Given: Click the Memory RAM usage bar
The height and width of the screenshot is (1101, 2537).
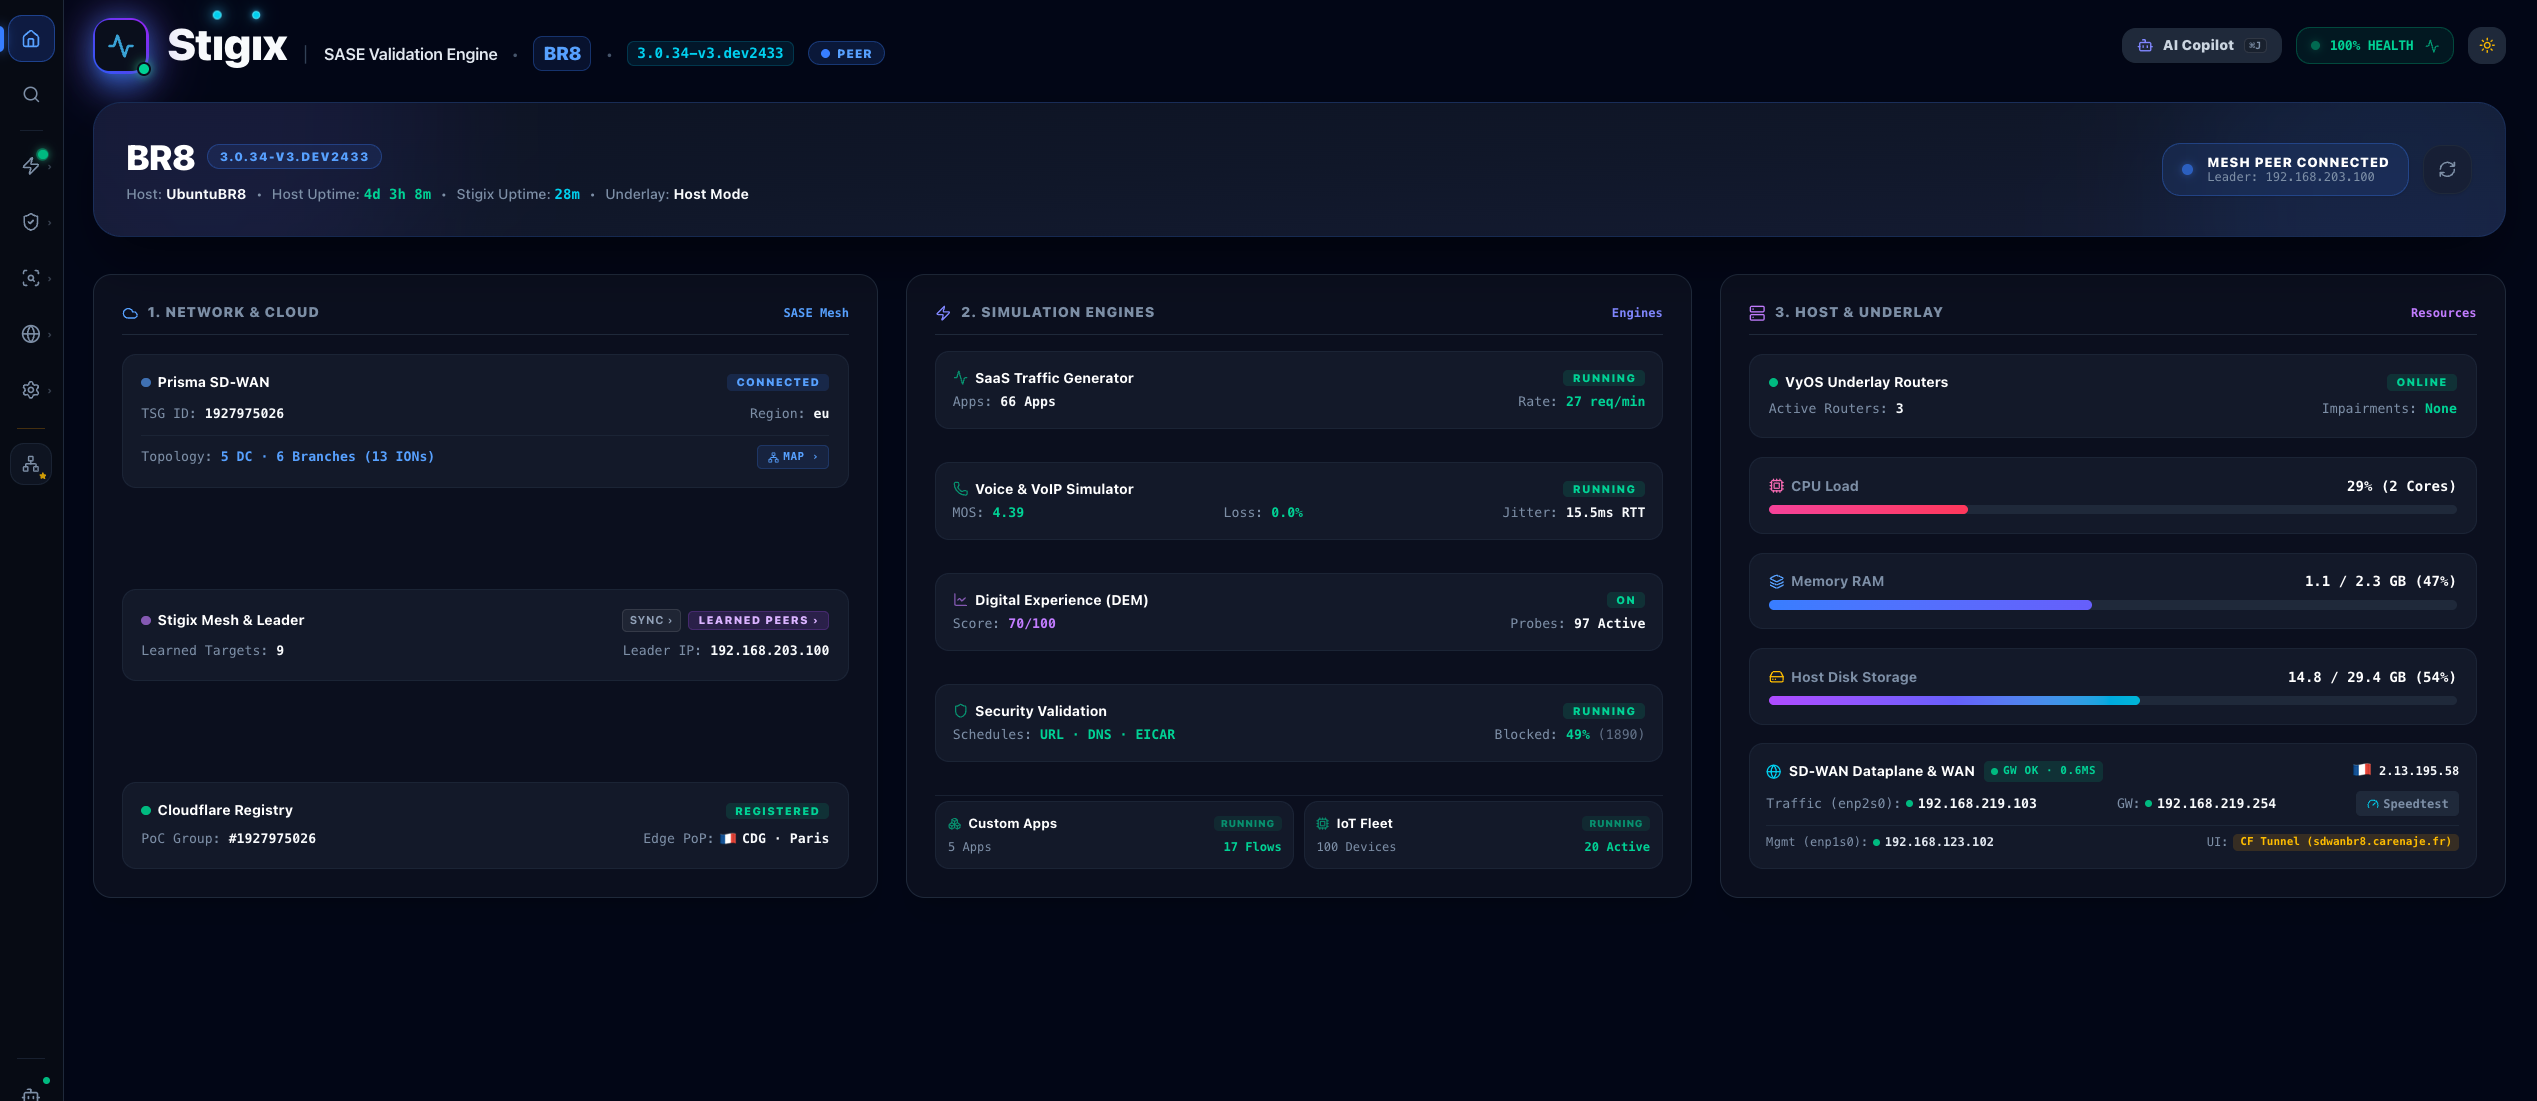Looking at the screenshot, I should tap(2112, 605).
